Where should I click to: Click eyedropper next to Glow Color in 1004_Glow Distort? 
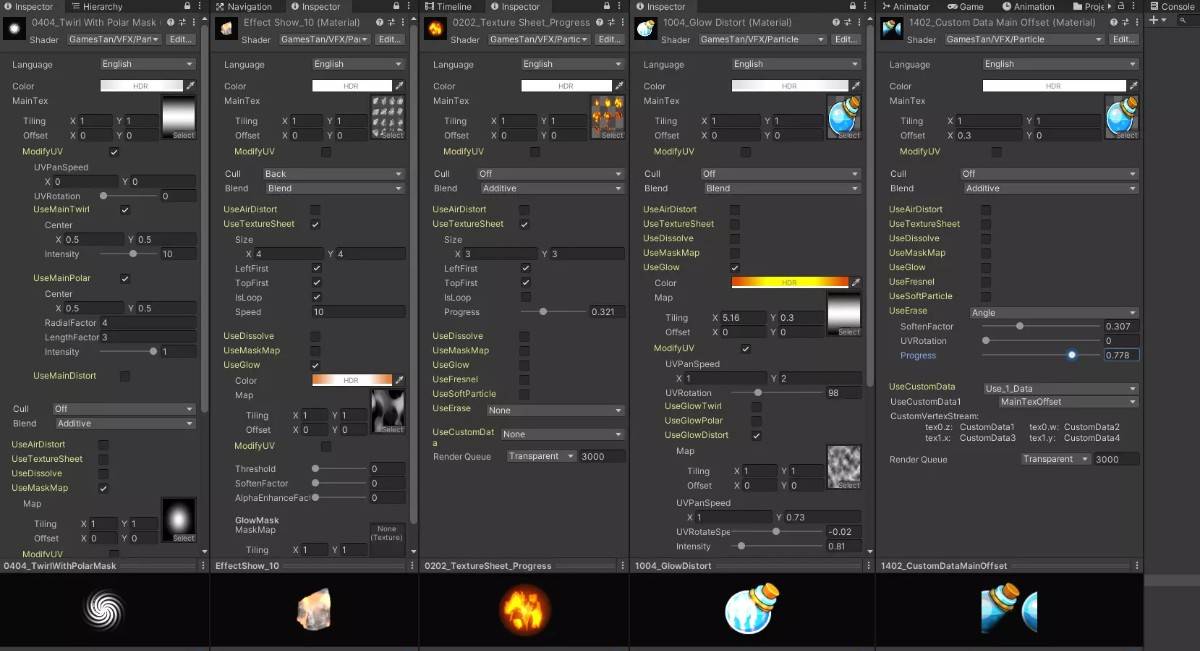[855, 283]
